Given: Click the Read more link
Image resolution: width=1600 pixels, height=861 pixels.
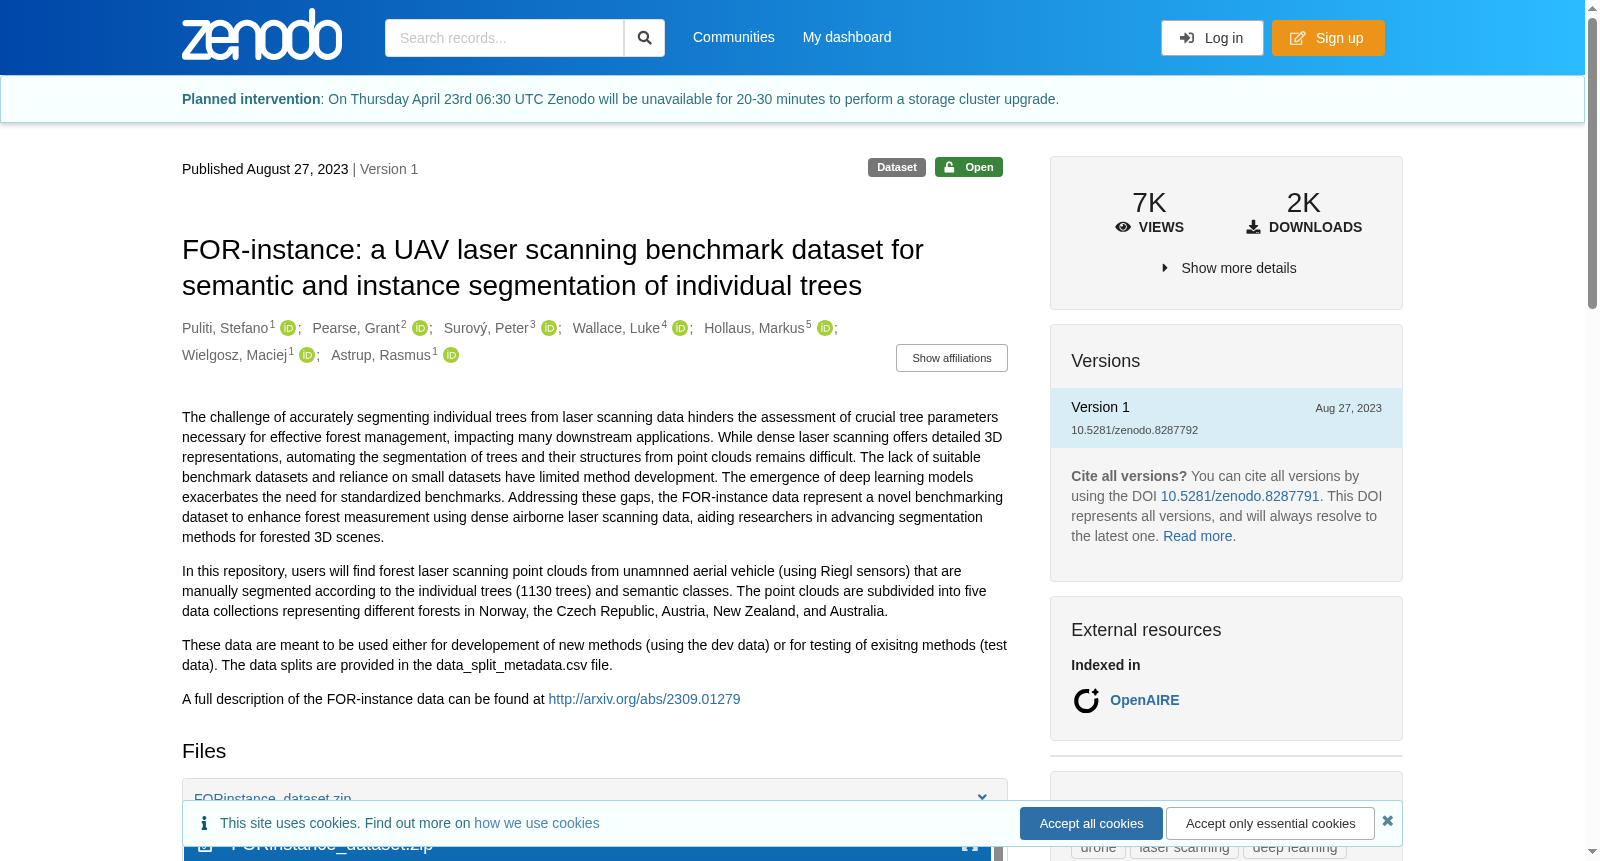Looking at the screenshot, I should point(1198,536).
